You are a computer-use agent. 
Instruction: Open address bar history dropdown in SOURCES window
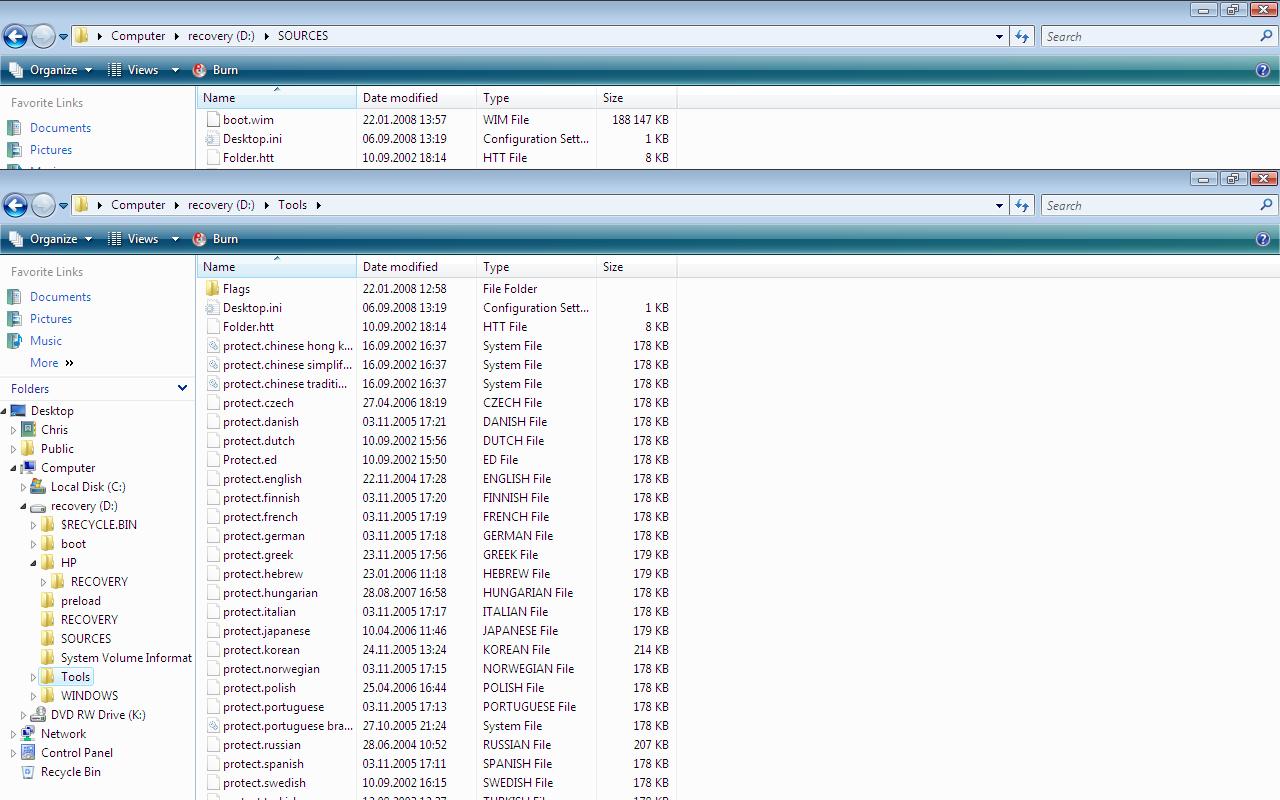(x=999, y=36)
